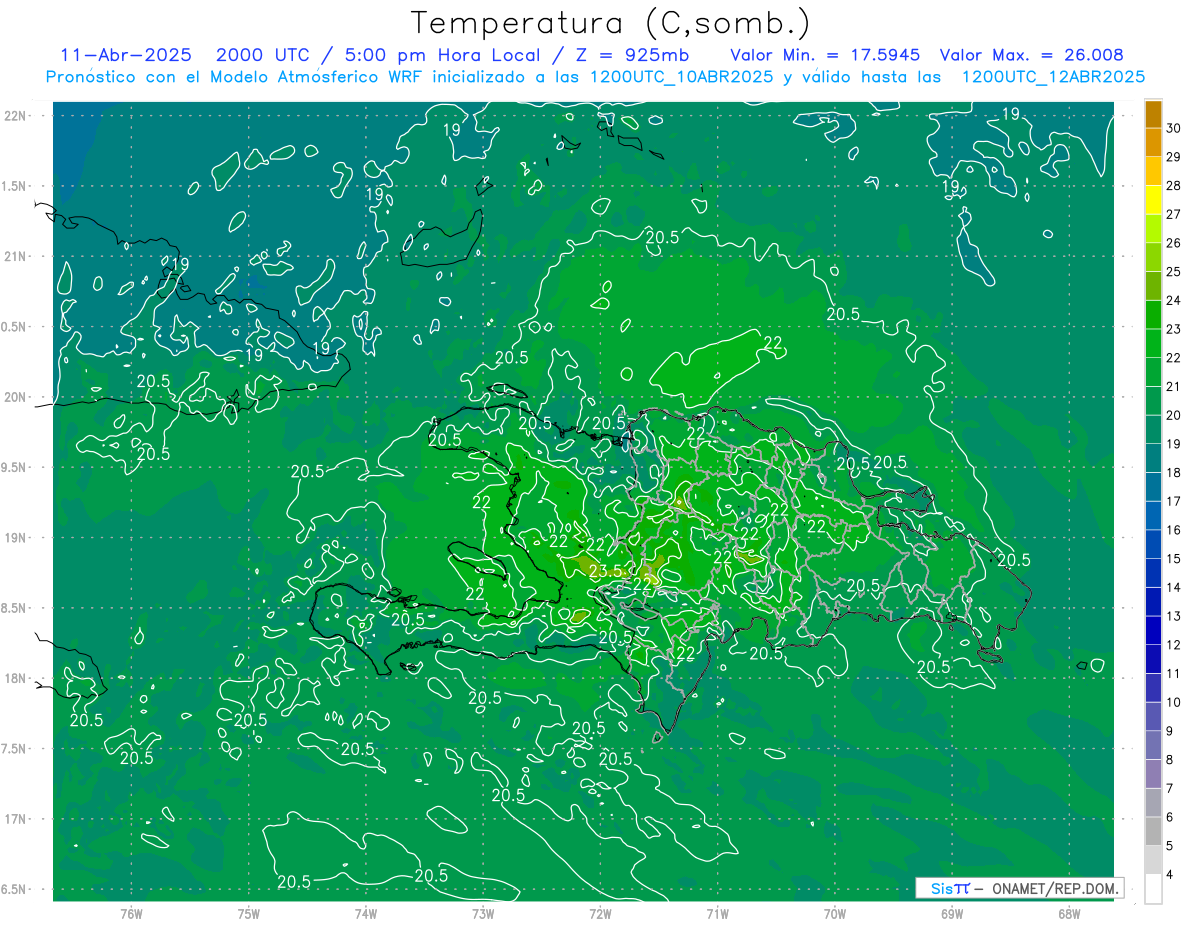Click the "70W" longitude label
Viewport: 1200px width, 927px height.
tap(835, 913)
